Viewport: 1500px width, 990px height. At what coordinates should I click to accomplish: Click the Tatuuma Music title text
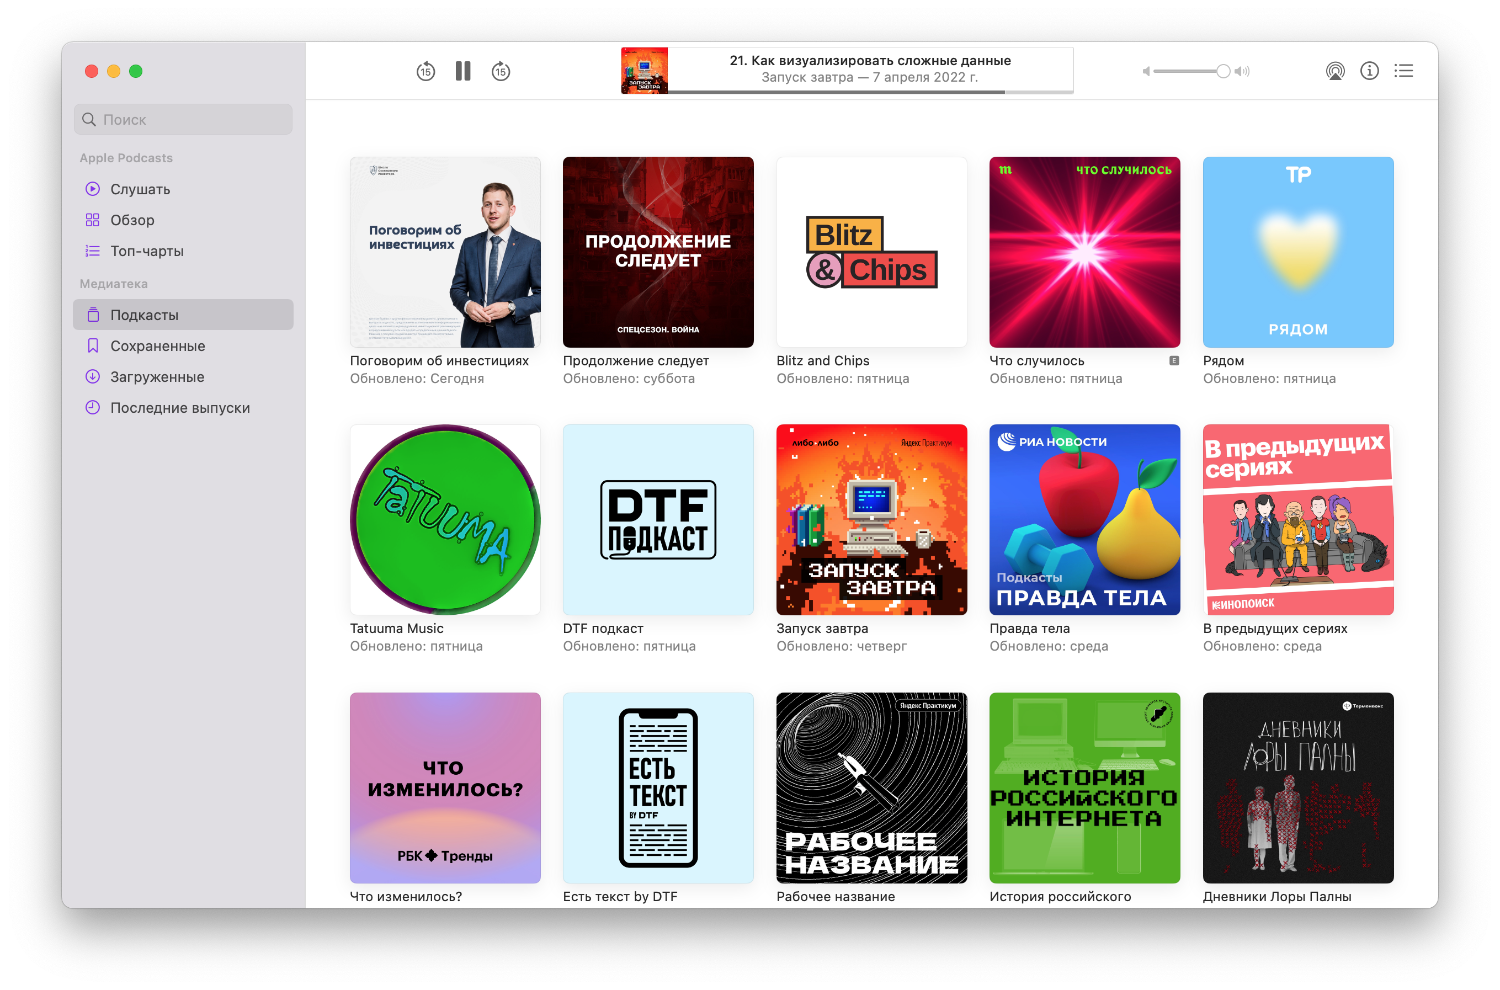(x=397, y=629)
